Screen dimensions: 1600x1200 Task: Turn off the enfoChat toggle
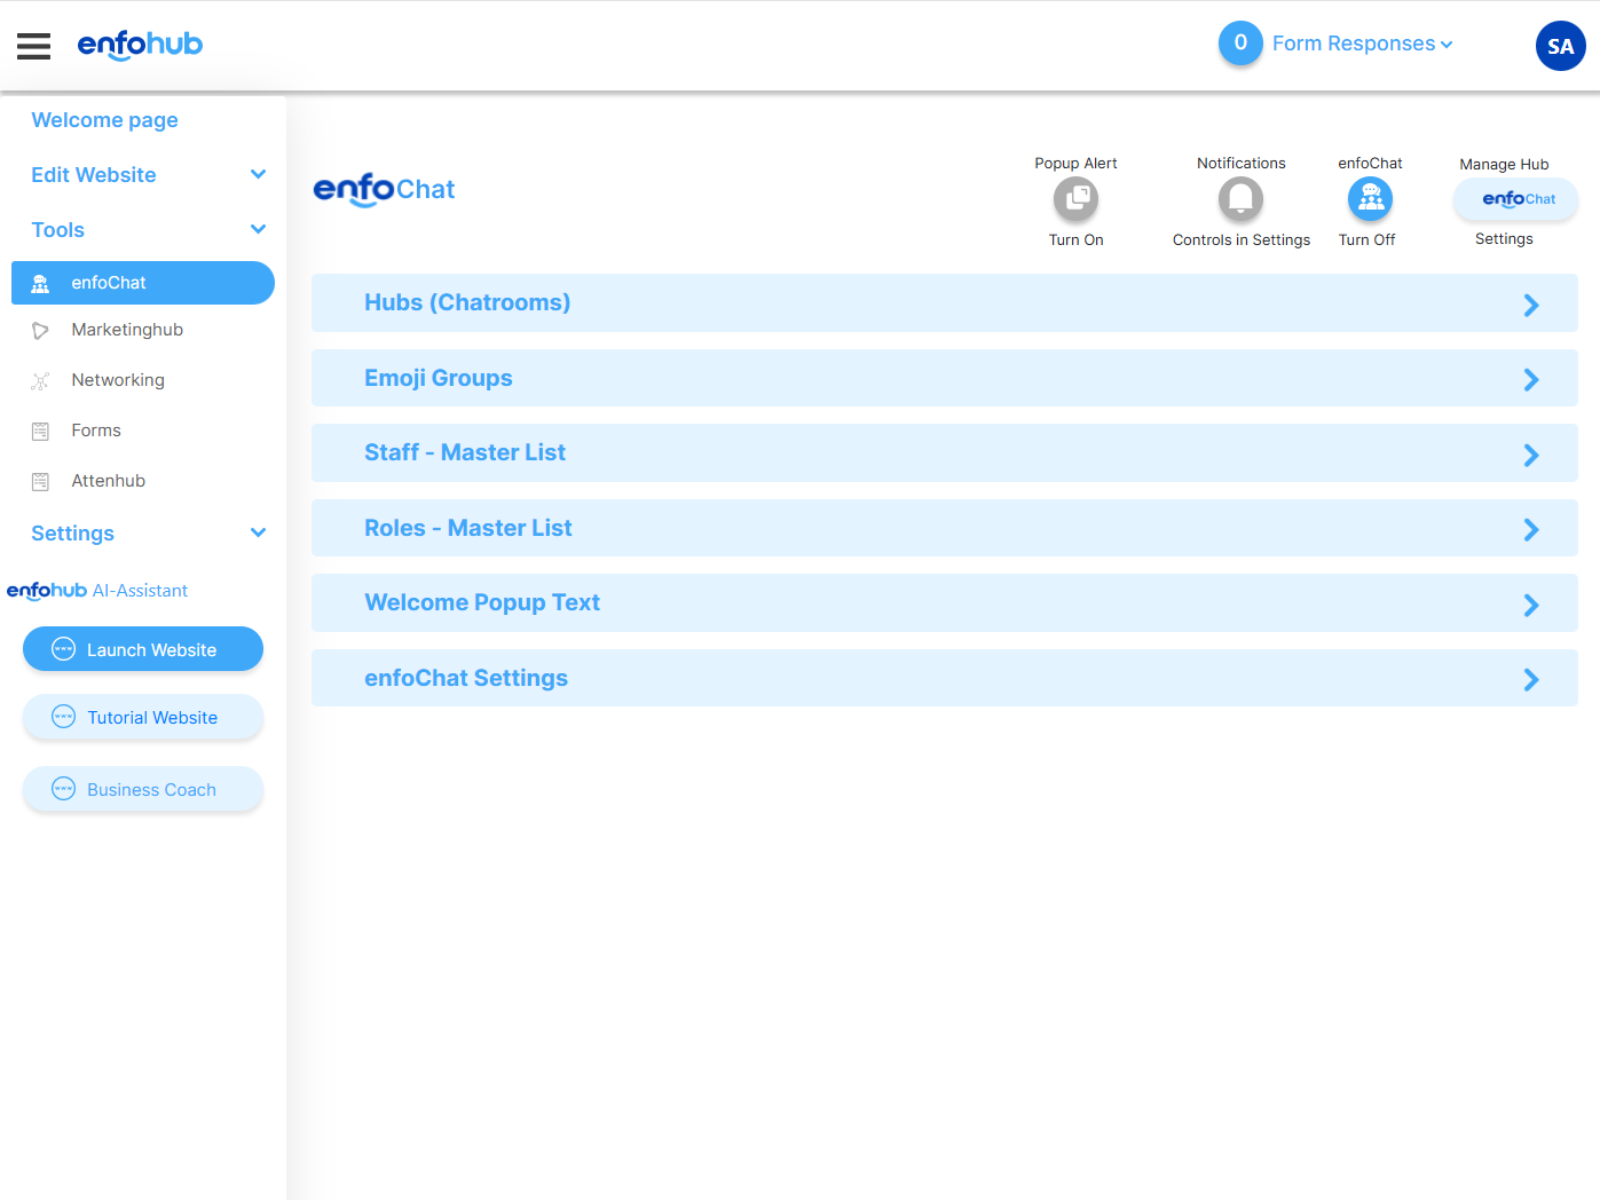[x=1369, y=199]
